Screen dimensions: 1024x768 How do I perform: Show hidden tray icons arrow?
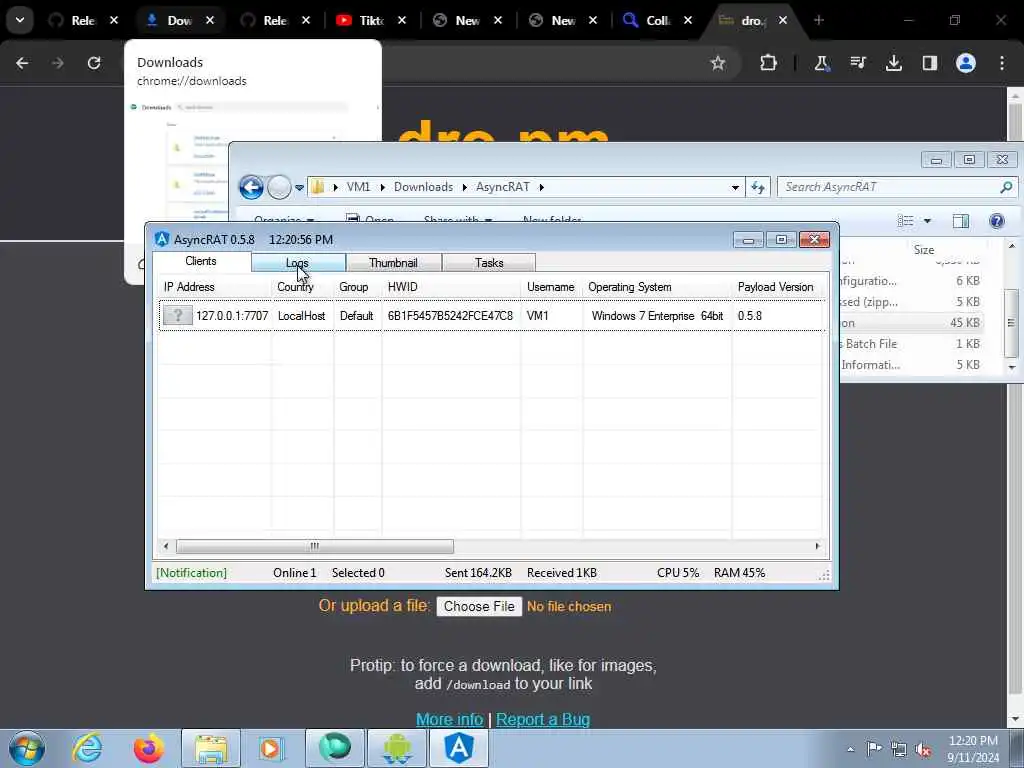[x=850, y=750]
